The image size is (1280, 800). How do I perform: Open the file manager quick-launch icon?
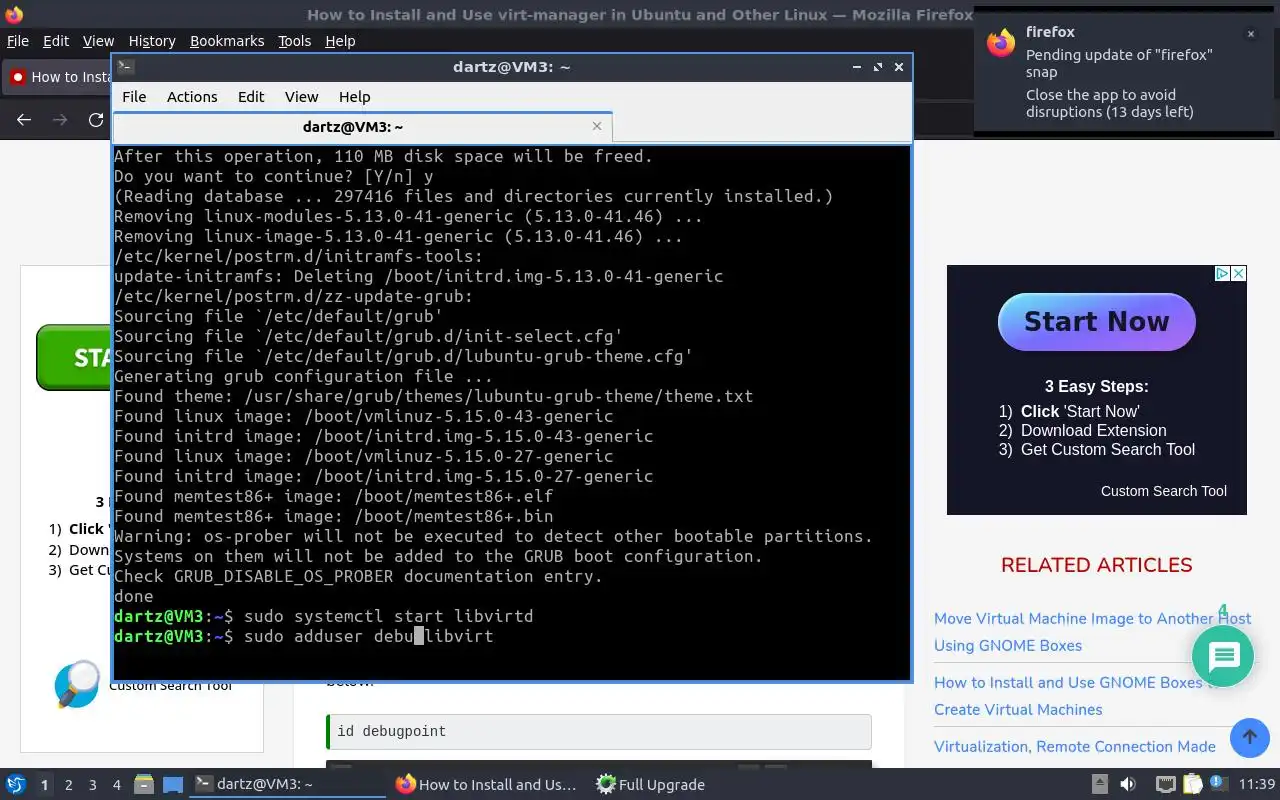point(143,785)
